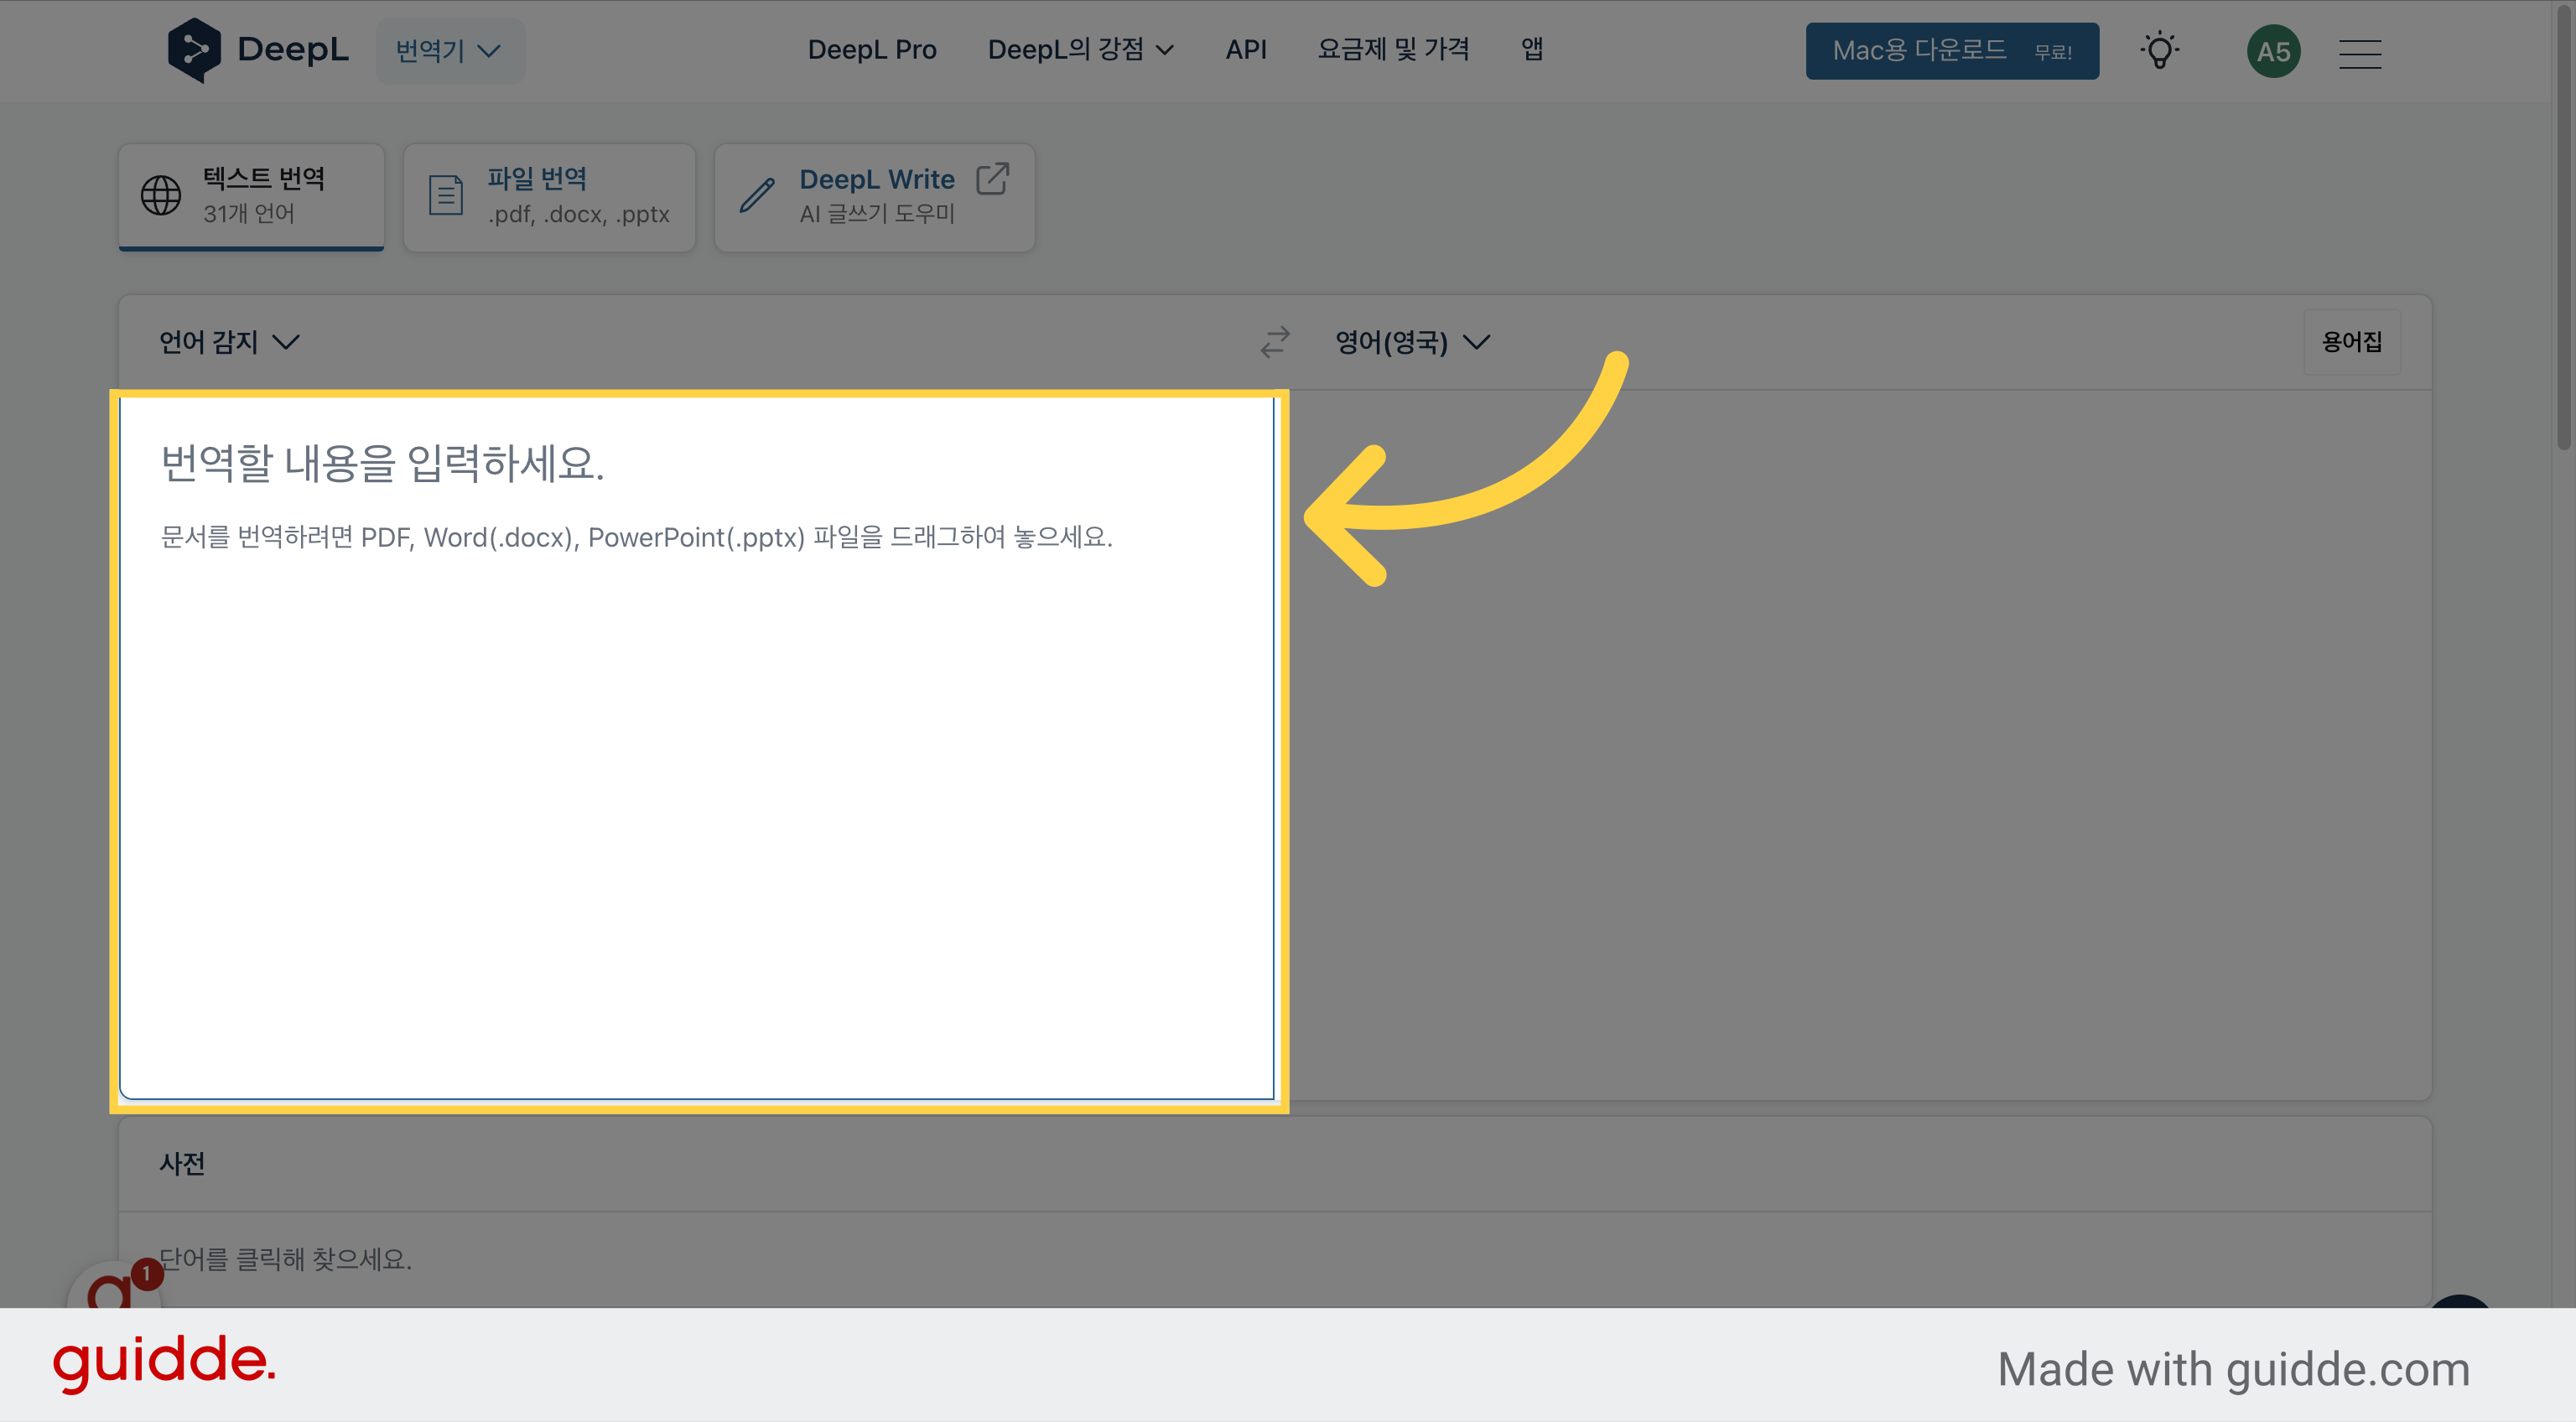Open the hamburger menu icon
Image resolution: width=2576 pixels, height=1422 pixels.
point(2360,52)
